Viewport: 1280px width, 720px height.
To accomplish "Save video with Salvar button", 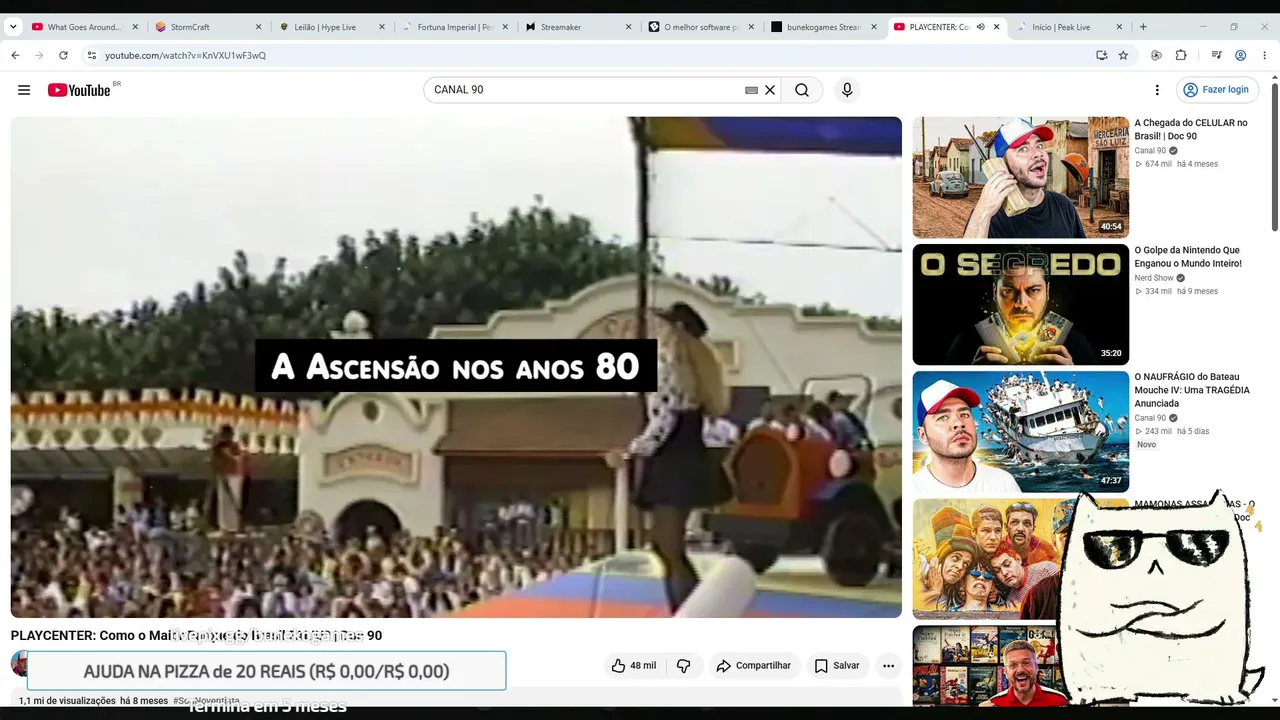I will tap(837, 666).
